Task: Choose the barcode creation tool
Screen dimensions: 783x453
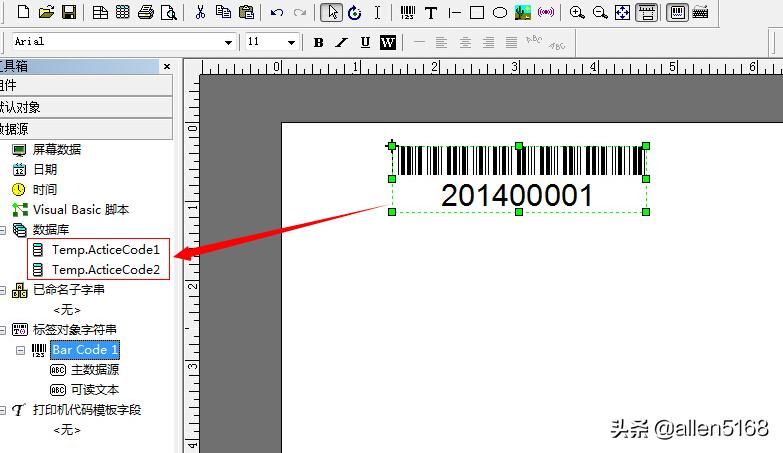Action: coord(408,12)
